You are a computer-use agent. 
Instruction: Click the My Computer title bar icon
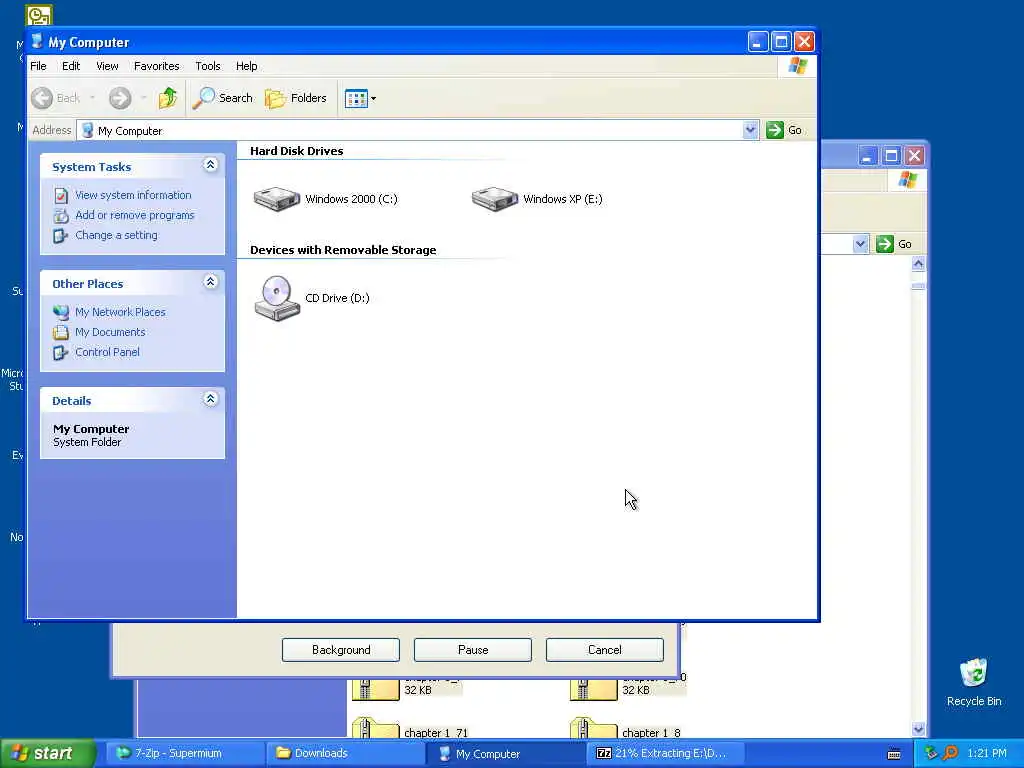[37, 42]
